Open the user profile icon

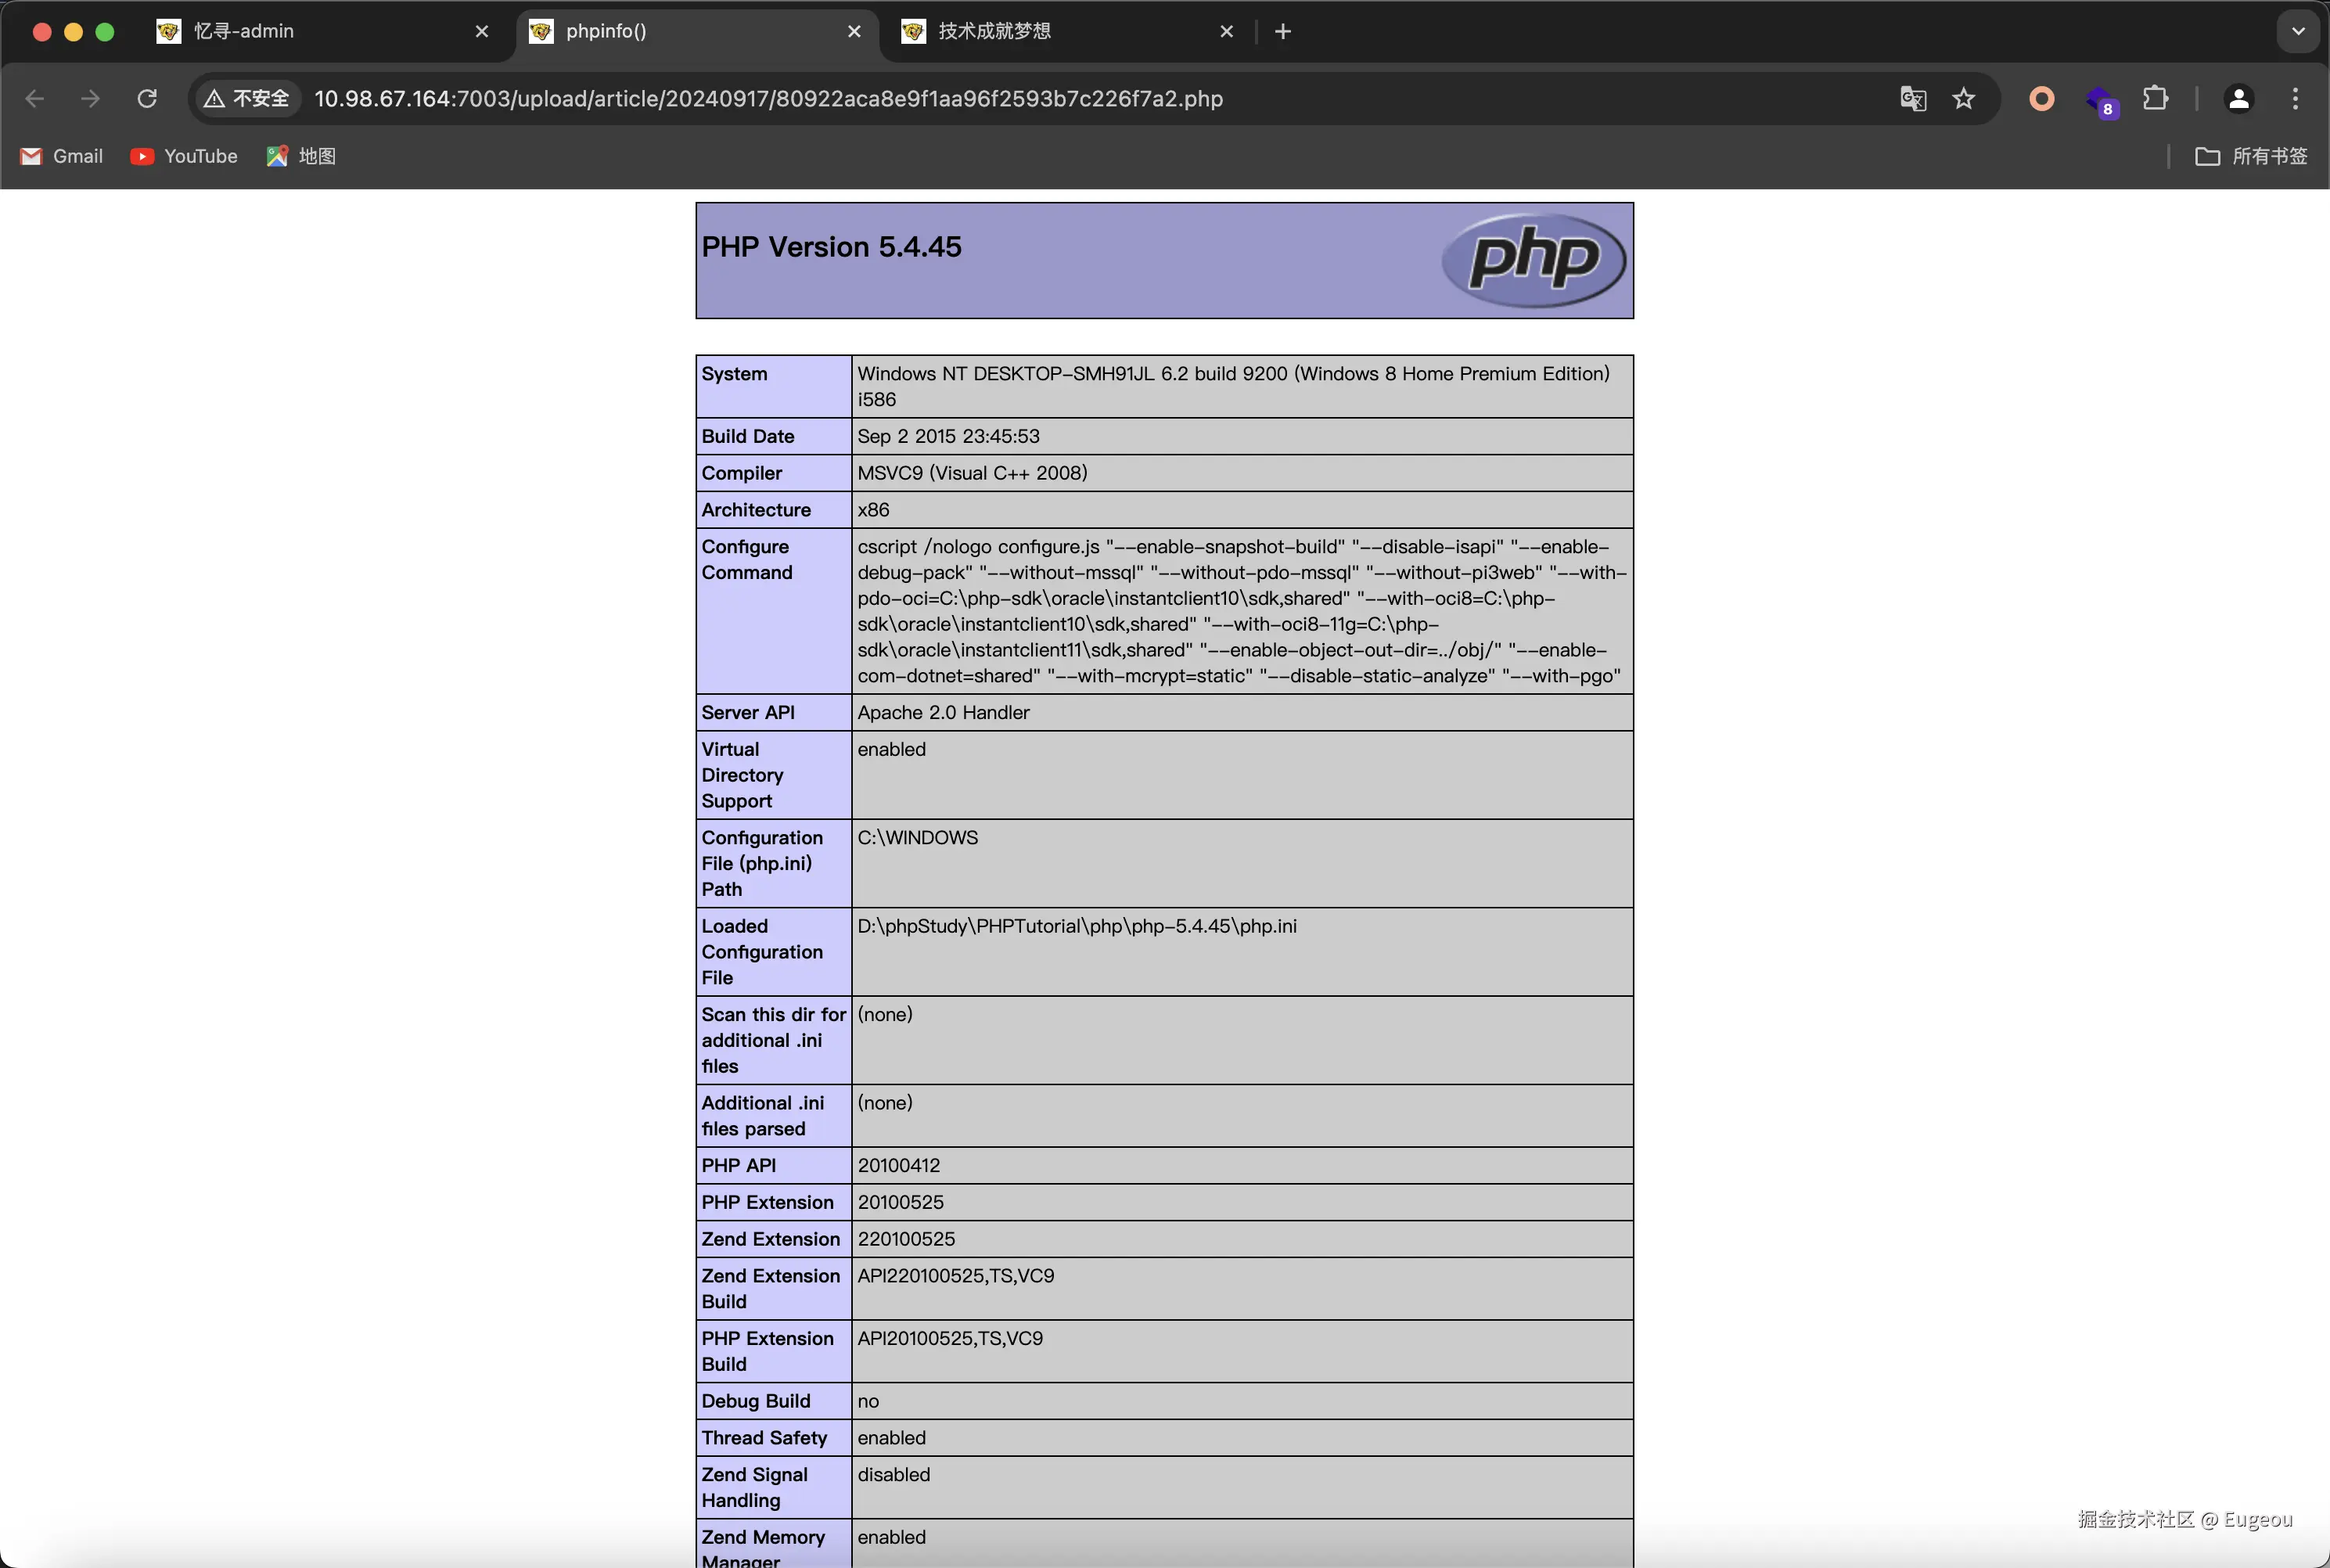[x=2238, y=99]
